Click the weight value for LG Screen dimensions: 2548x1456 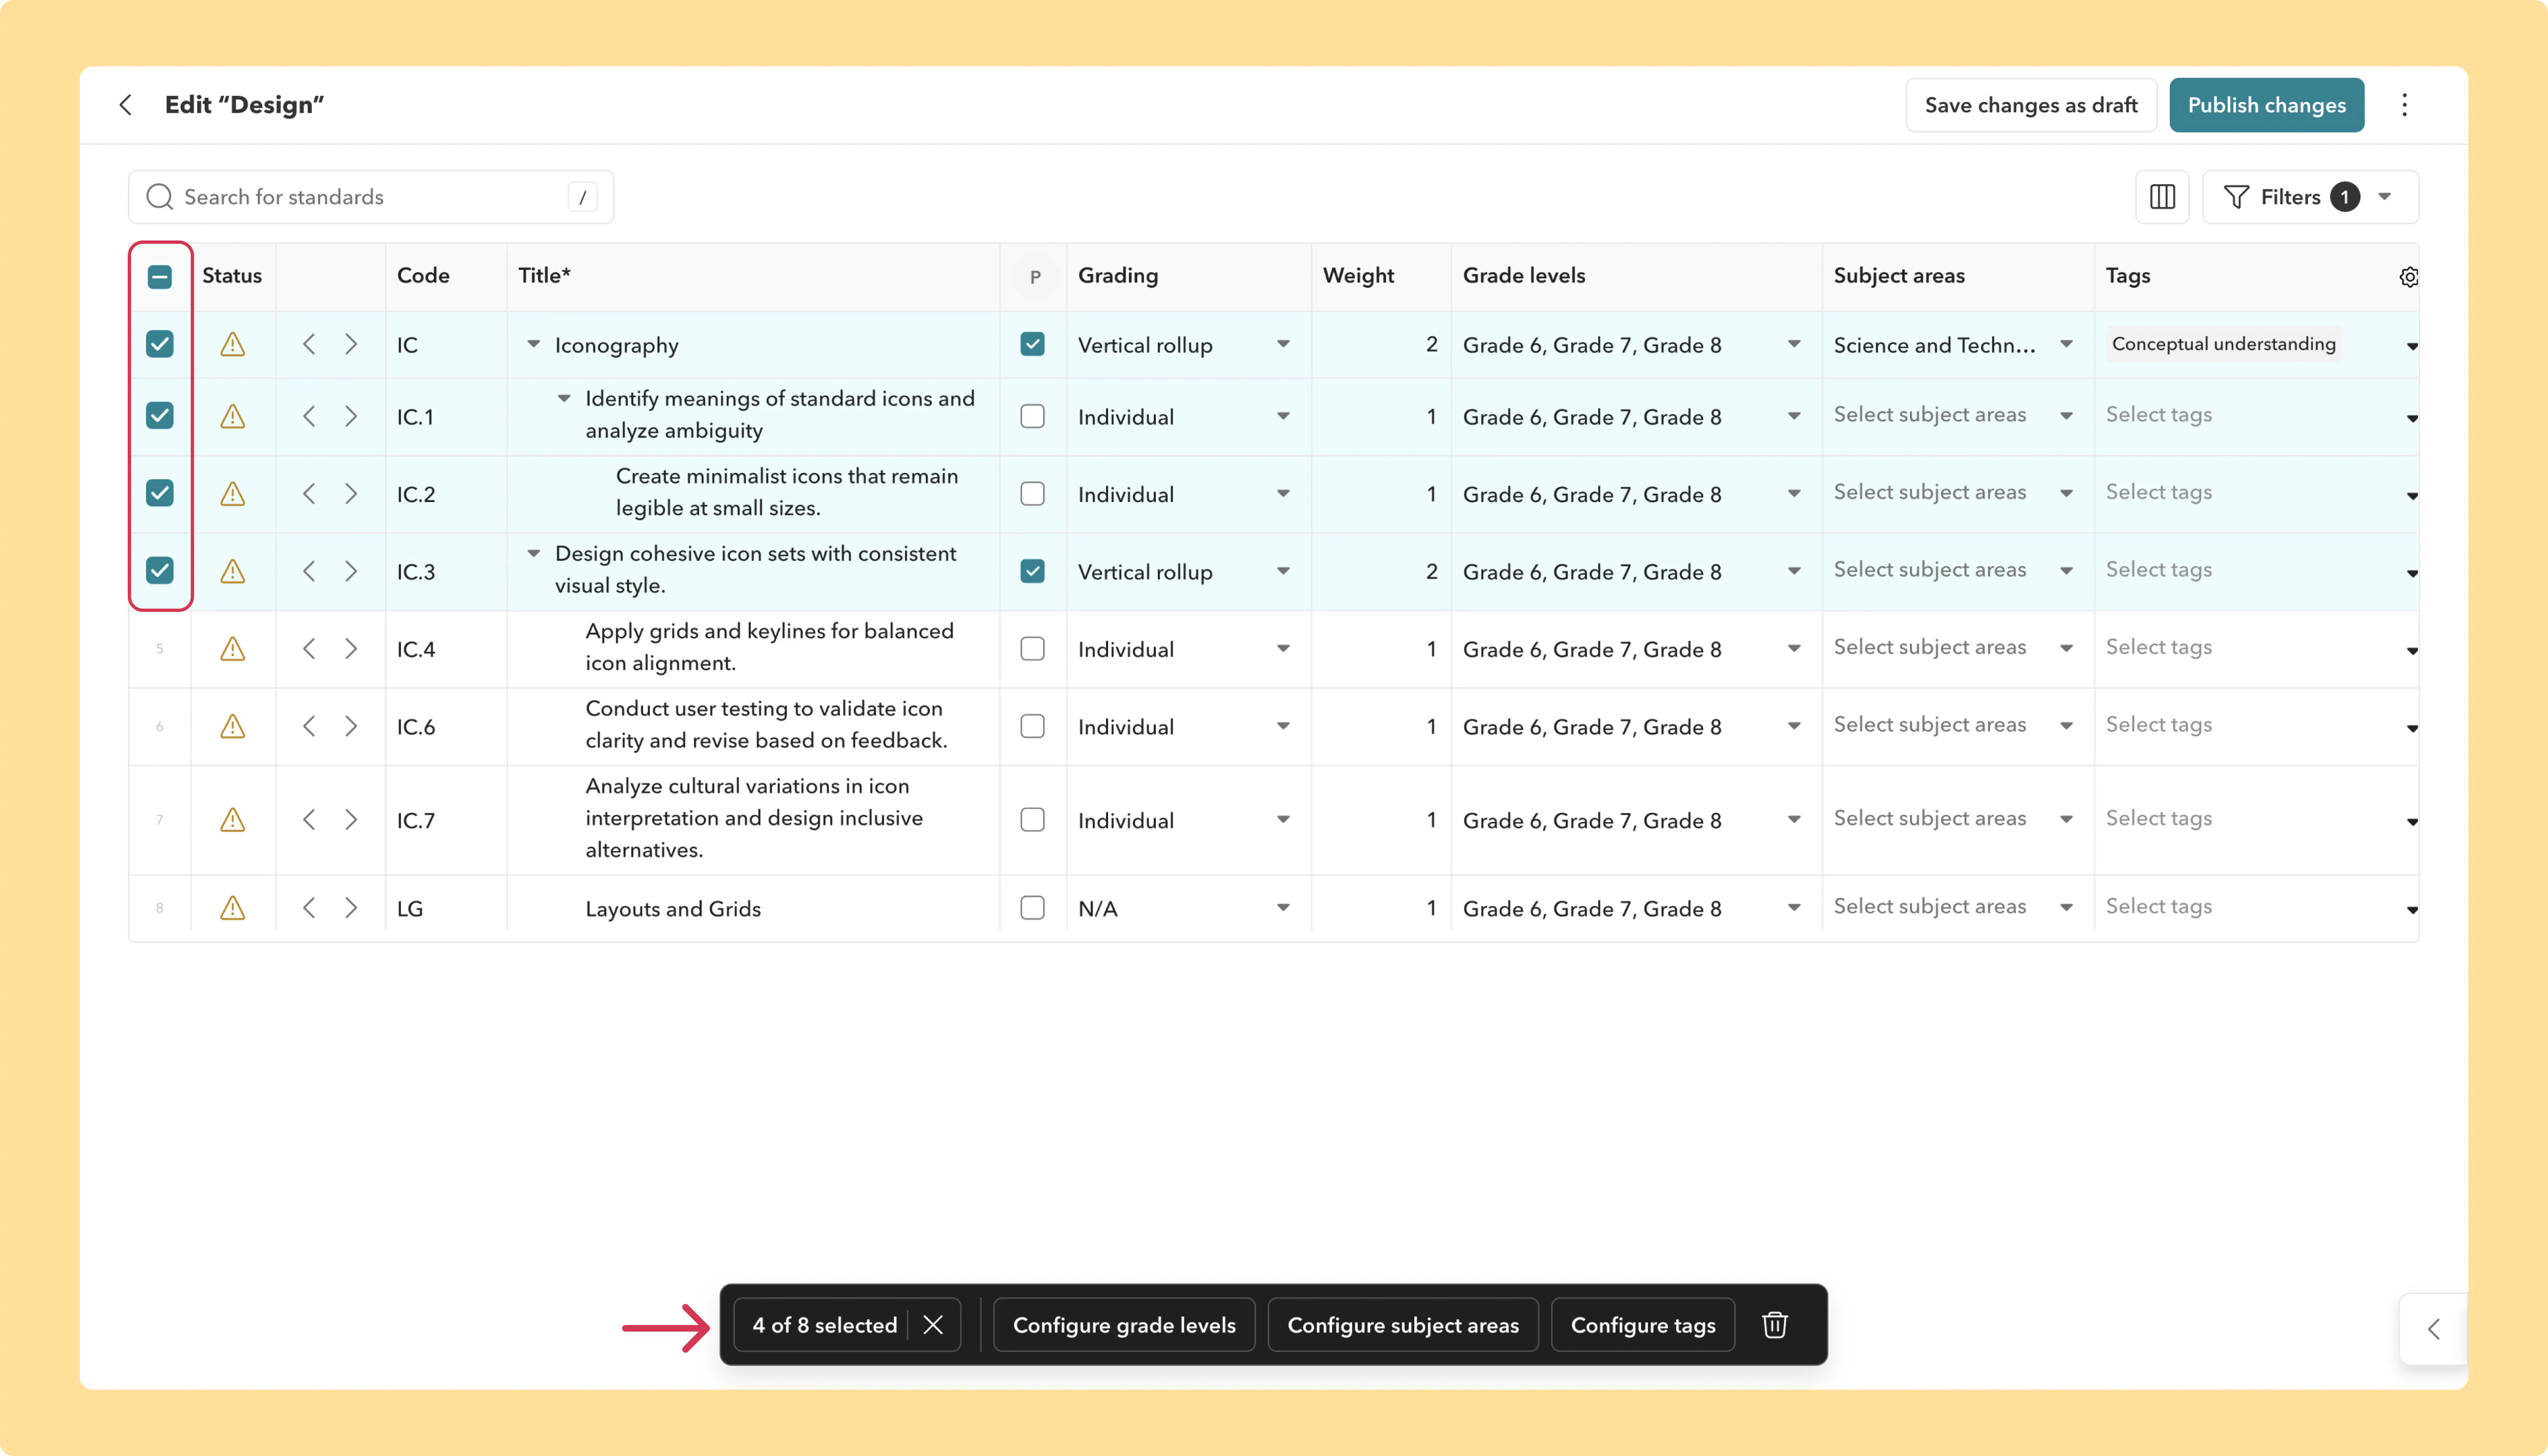click(1431, 909)
